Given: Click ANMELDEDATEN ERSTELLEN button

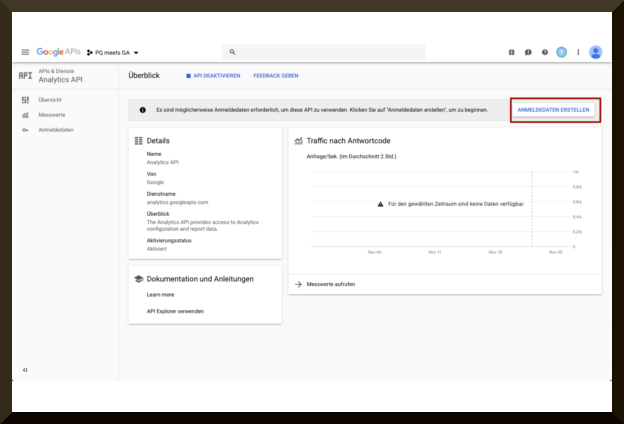Looking at the screenshot, I should 553,110.
